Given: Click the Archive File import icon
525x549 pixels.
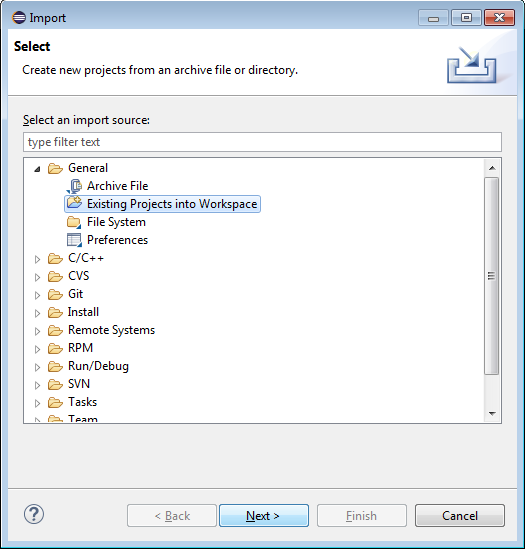Looking at the screenshot, I should [x=74, y=186].
